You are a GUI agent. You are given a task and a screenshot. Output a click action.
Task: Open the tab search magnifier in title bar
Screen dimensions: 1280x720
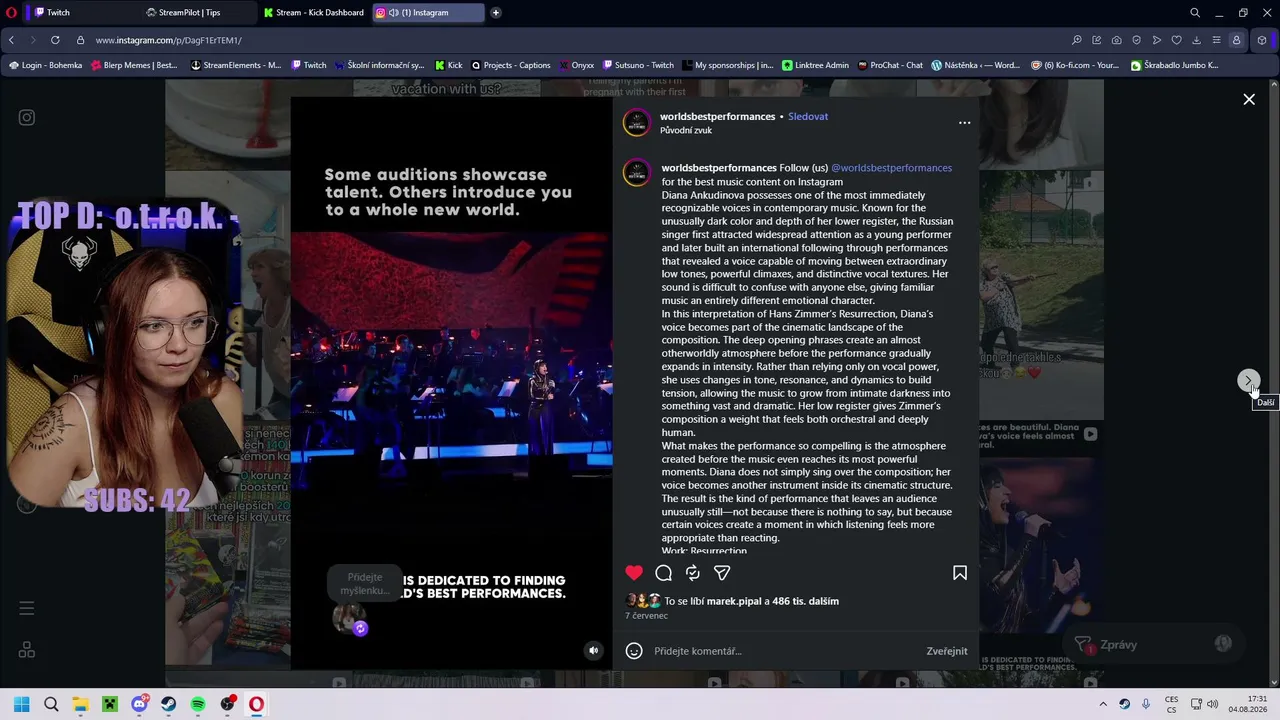click(x=1195, y=13)
